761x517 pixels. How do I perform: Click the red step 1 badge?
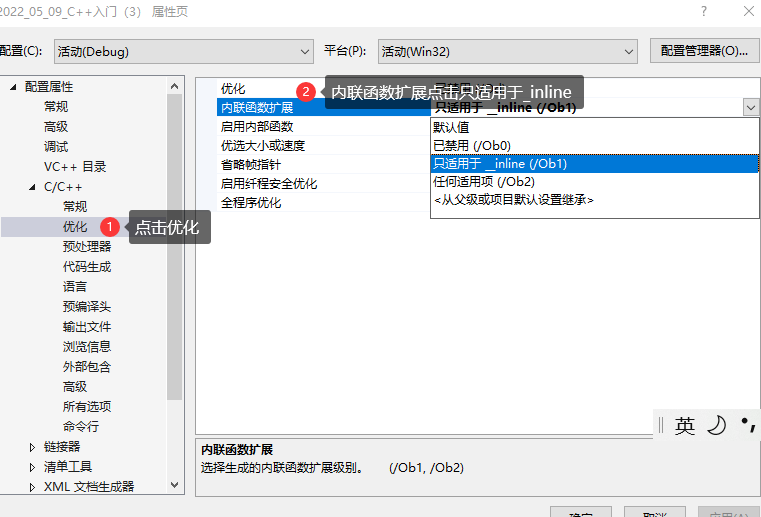(x=111, y=227)
